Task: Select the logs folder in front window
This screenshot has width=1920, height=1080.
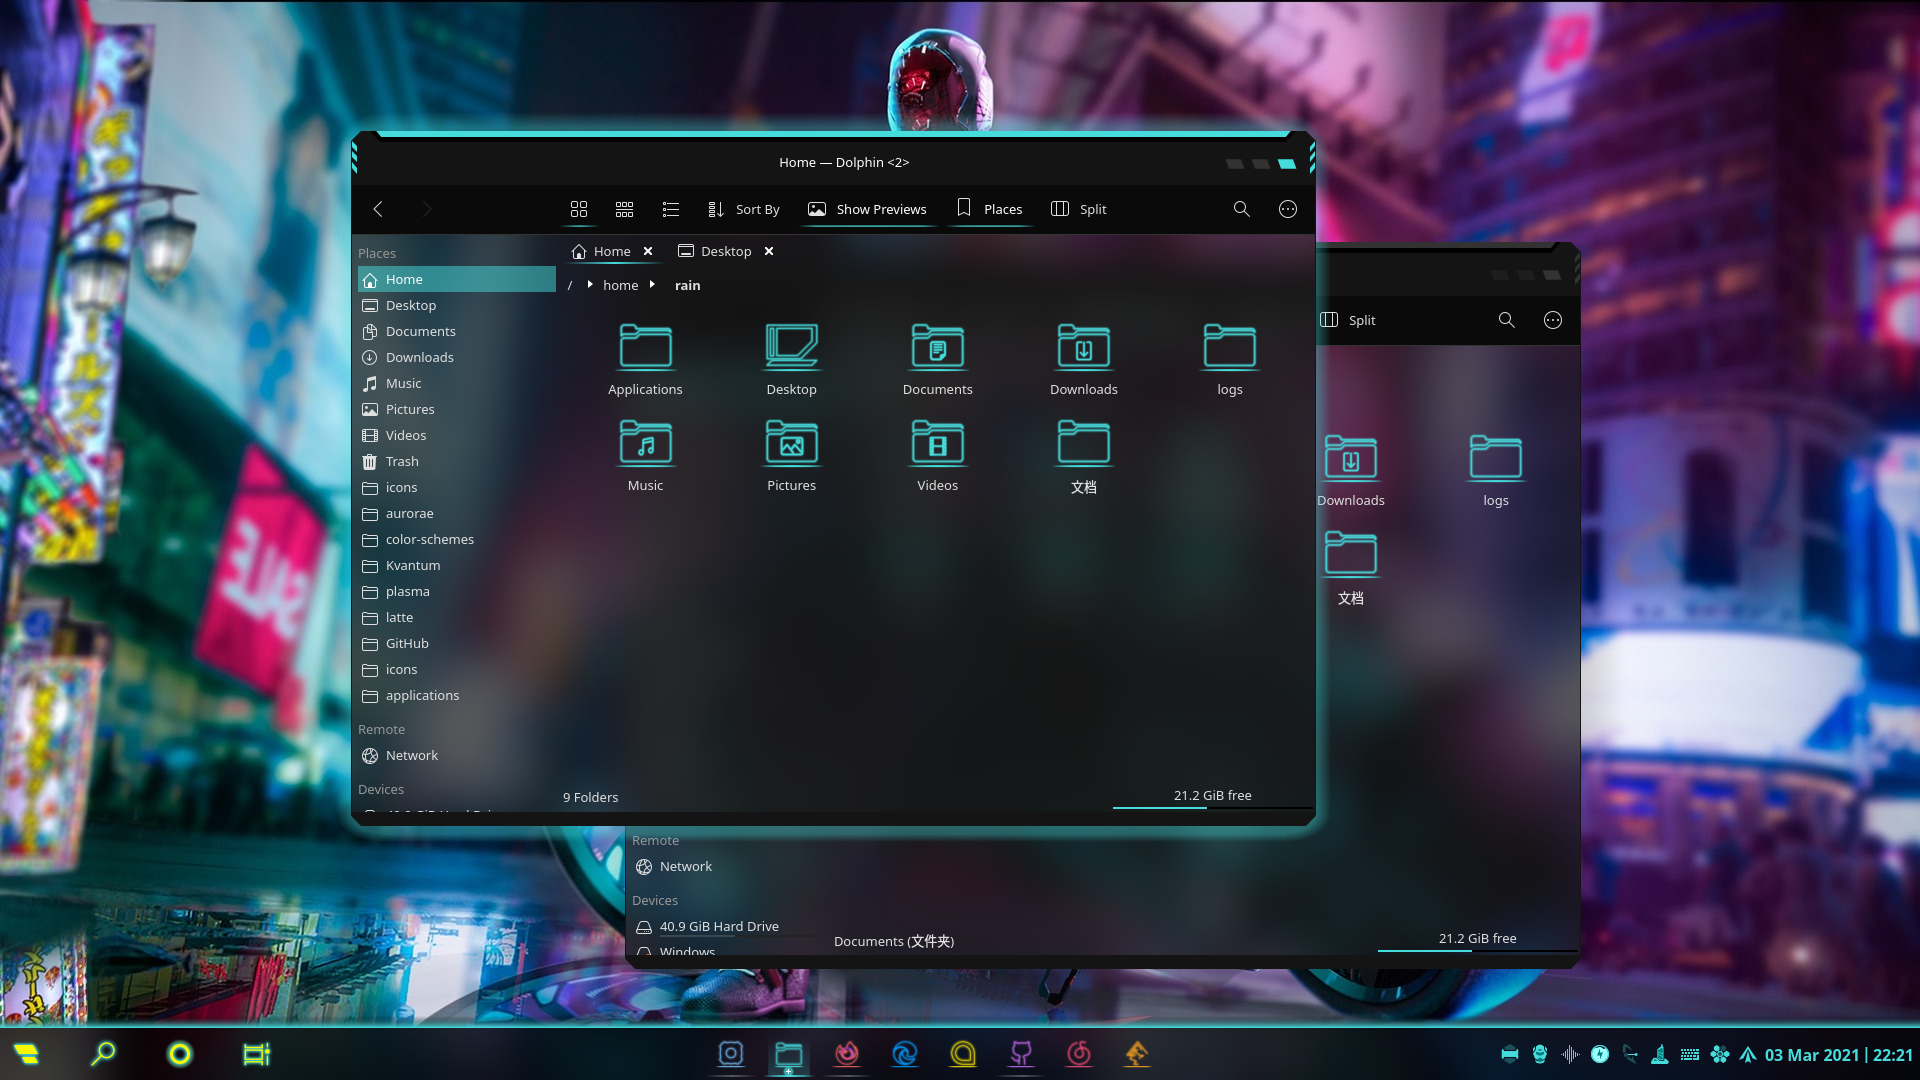Action: point(1229,360)
